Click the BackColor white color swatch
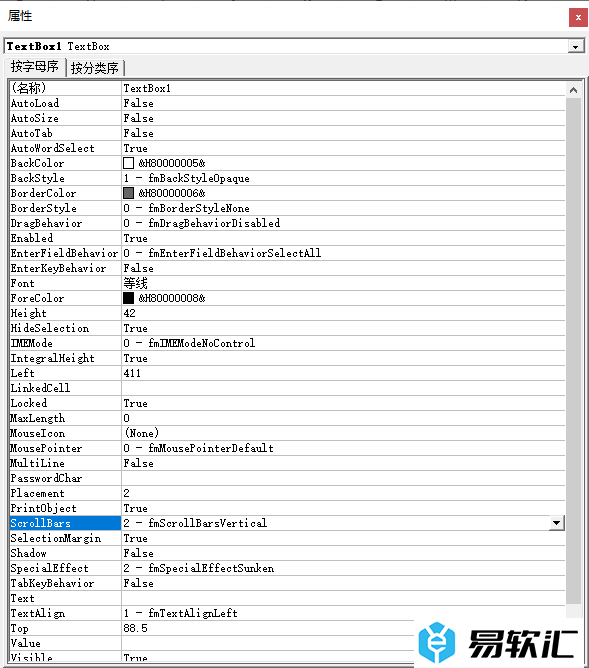Image resolution: width=589 pixels, height=668 pixels. click(128, 163)
